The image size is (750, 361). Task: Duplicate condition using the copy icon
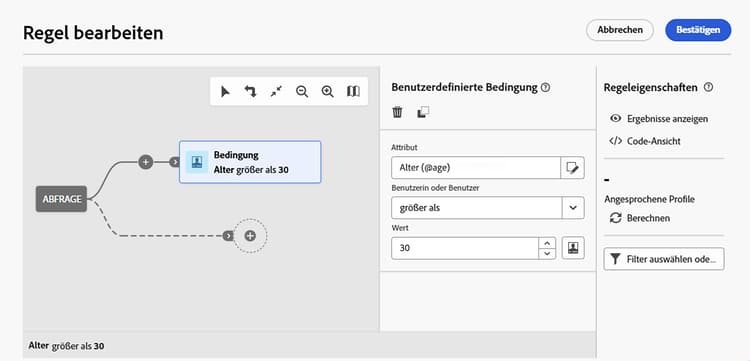[x=423, y=112]
